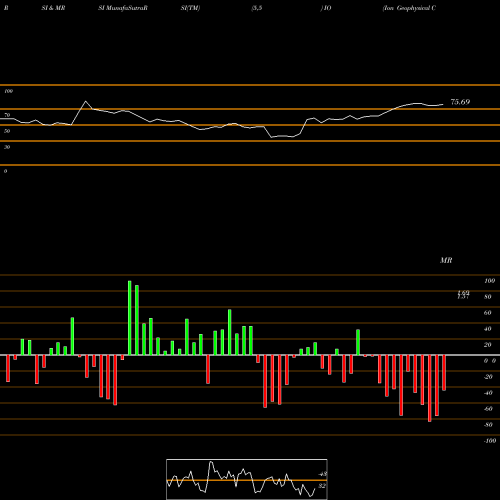Click the MR axis label -80
The image size is (500, 500).
click(488, 425)
